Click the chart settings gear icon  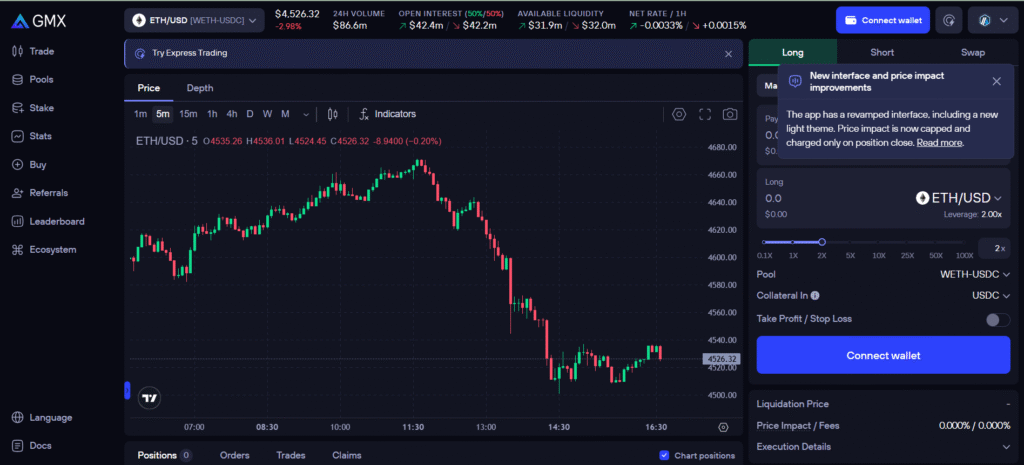tap(679, 114)
